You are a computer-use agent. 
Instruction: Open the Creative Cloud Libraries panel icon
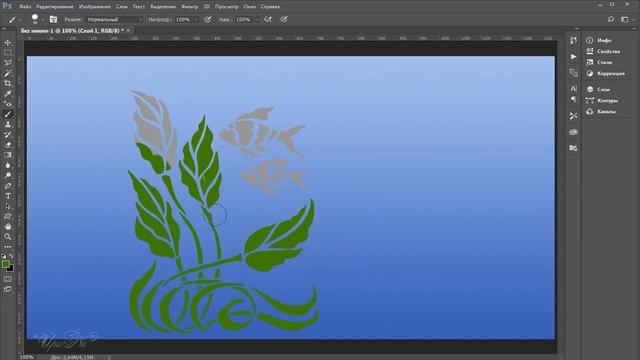[x=573, y=132]
